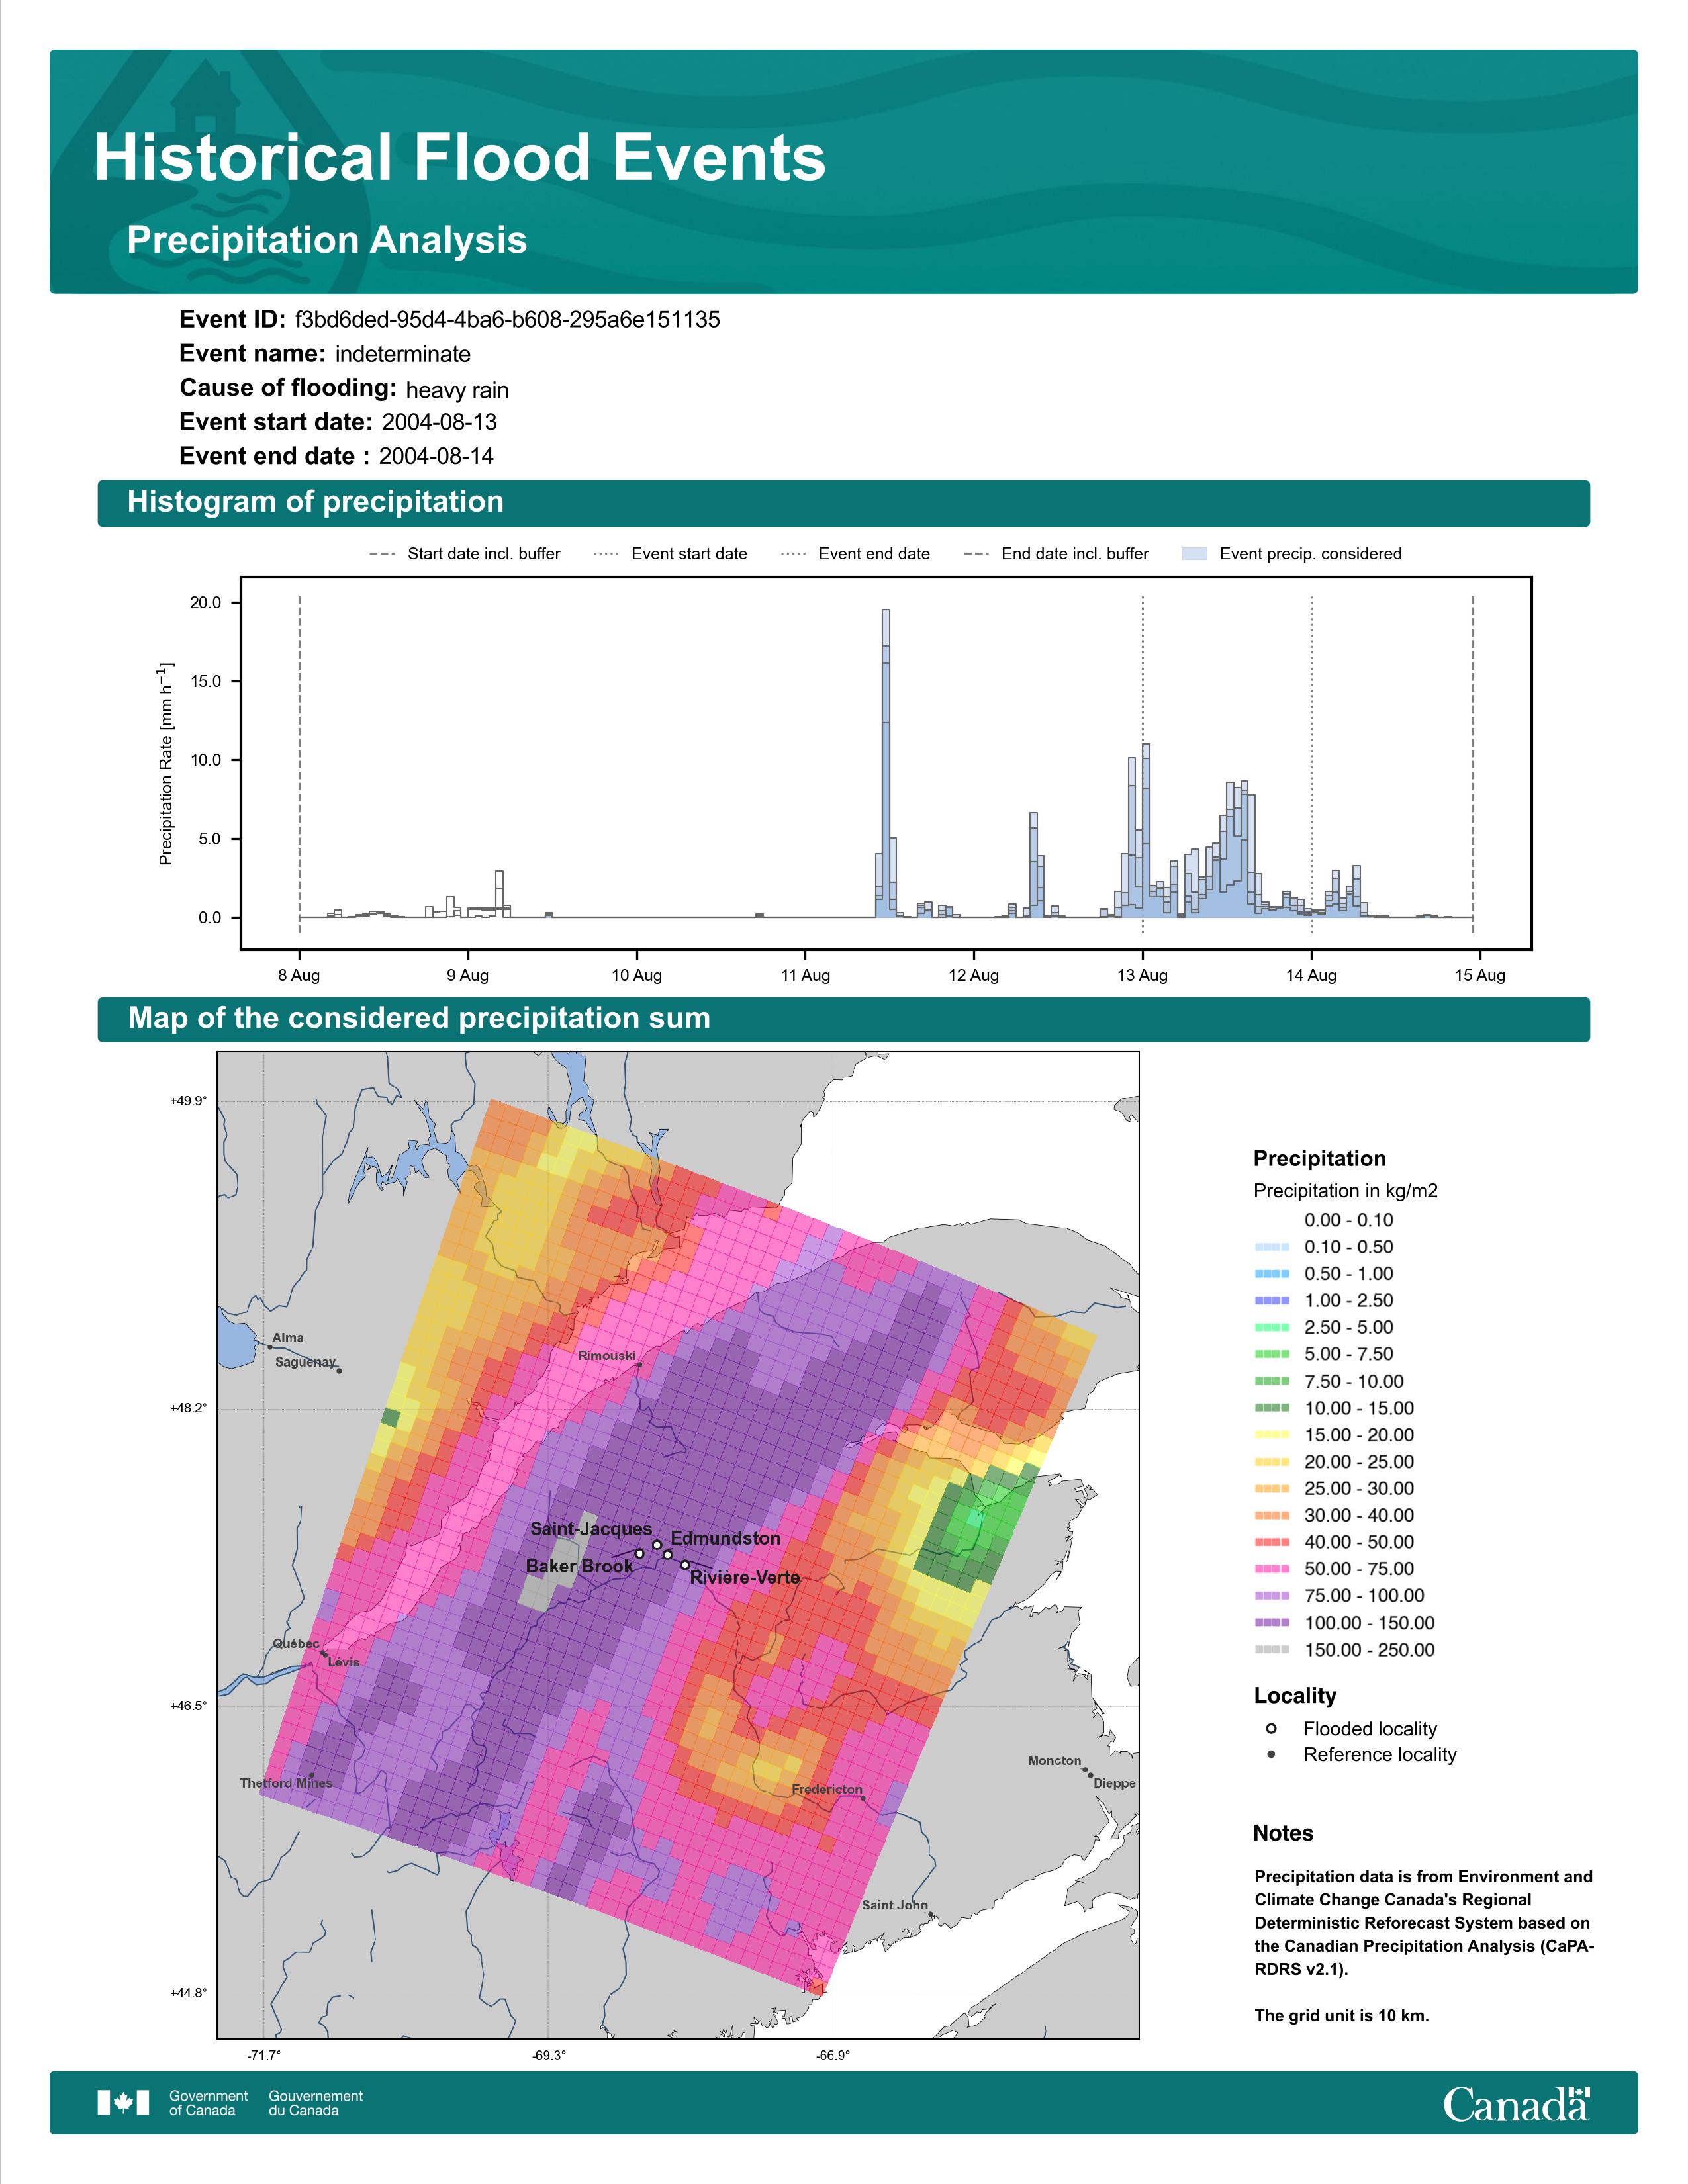Image resolution: width=1688 pixels, height=2184 pixels.
Task: Click the 8 Aug axis label
Action: coord(299,975)
